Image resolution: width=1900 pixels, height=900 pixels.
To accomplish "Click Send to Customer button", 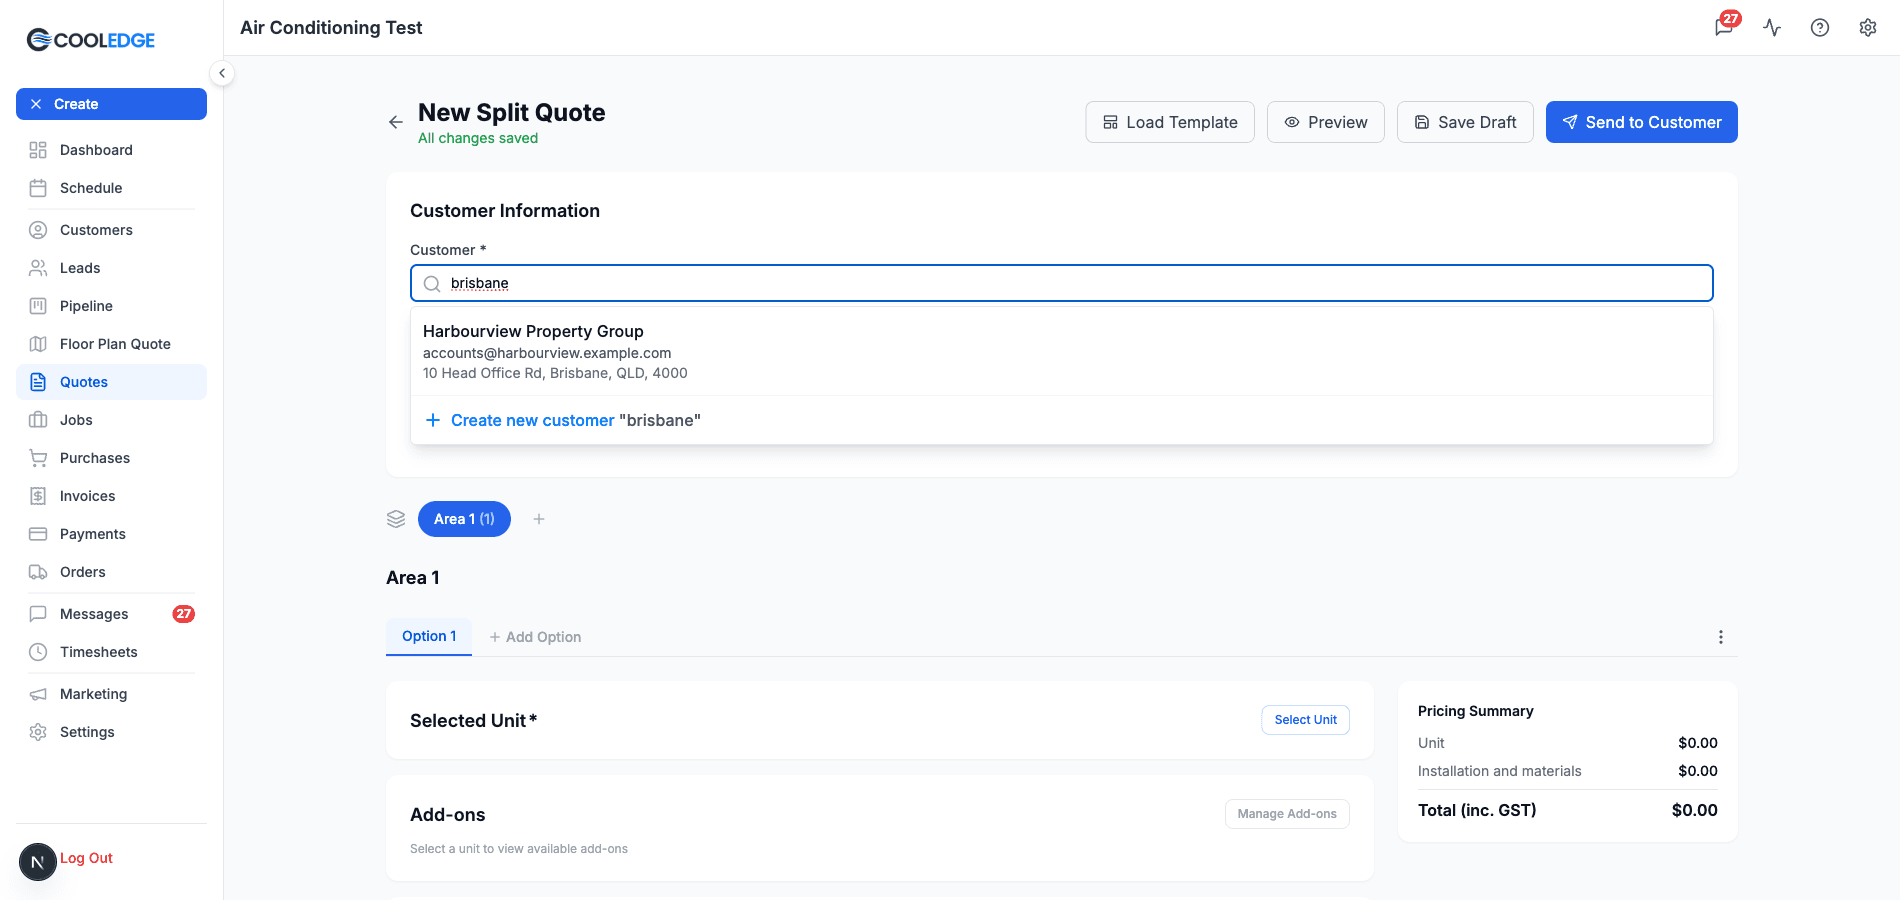I will click(x=1642, y=122).
